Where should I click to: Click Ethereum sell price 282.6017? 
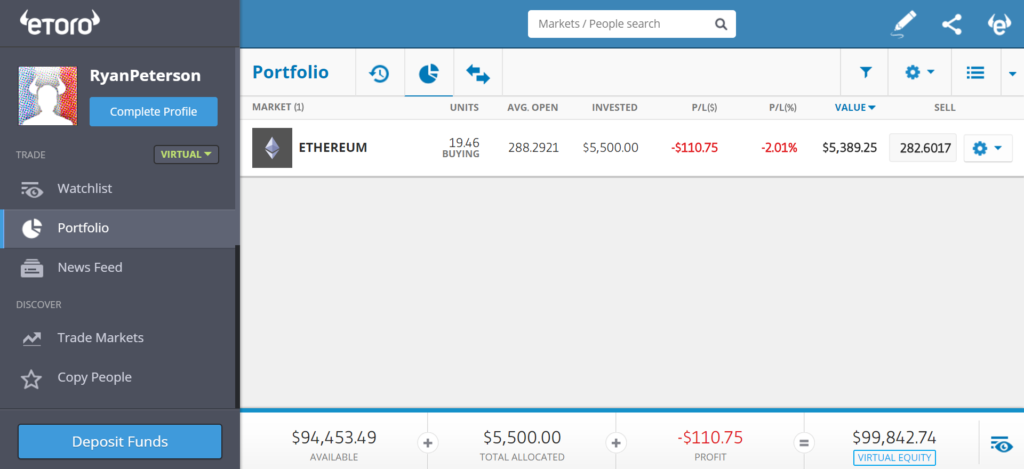[x=923, y=148]
